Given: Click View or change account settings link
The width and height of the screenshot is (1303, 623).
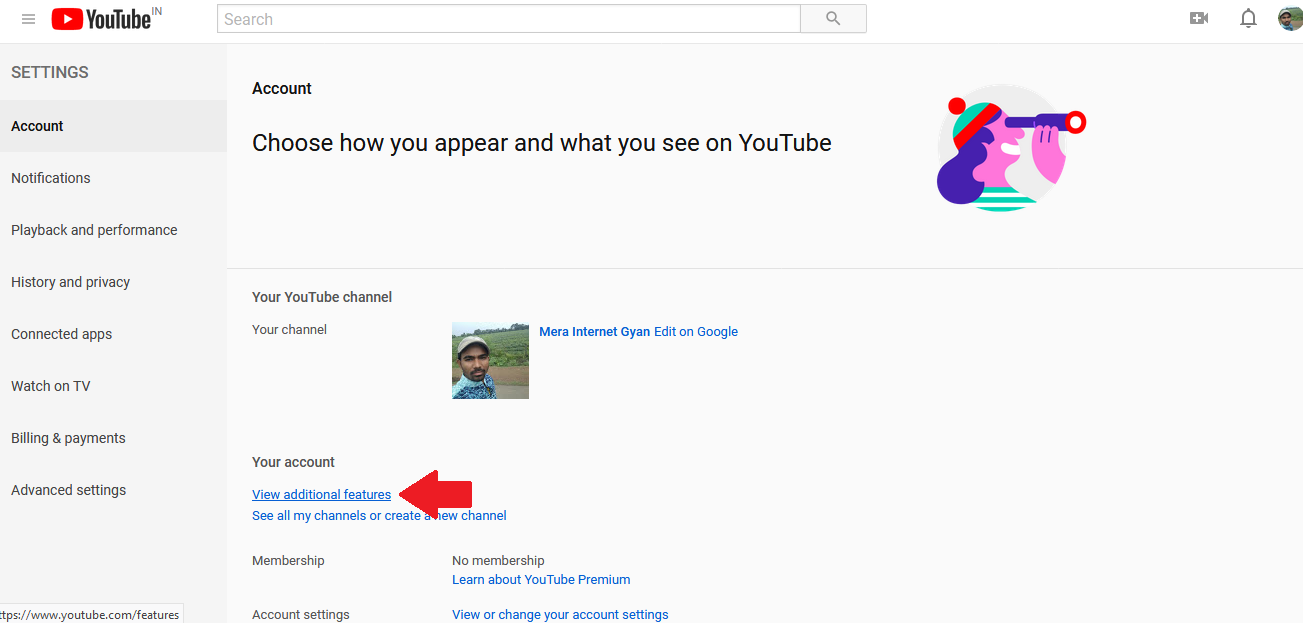Looking at the screenshot, I should (x=560, y=615).
